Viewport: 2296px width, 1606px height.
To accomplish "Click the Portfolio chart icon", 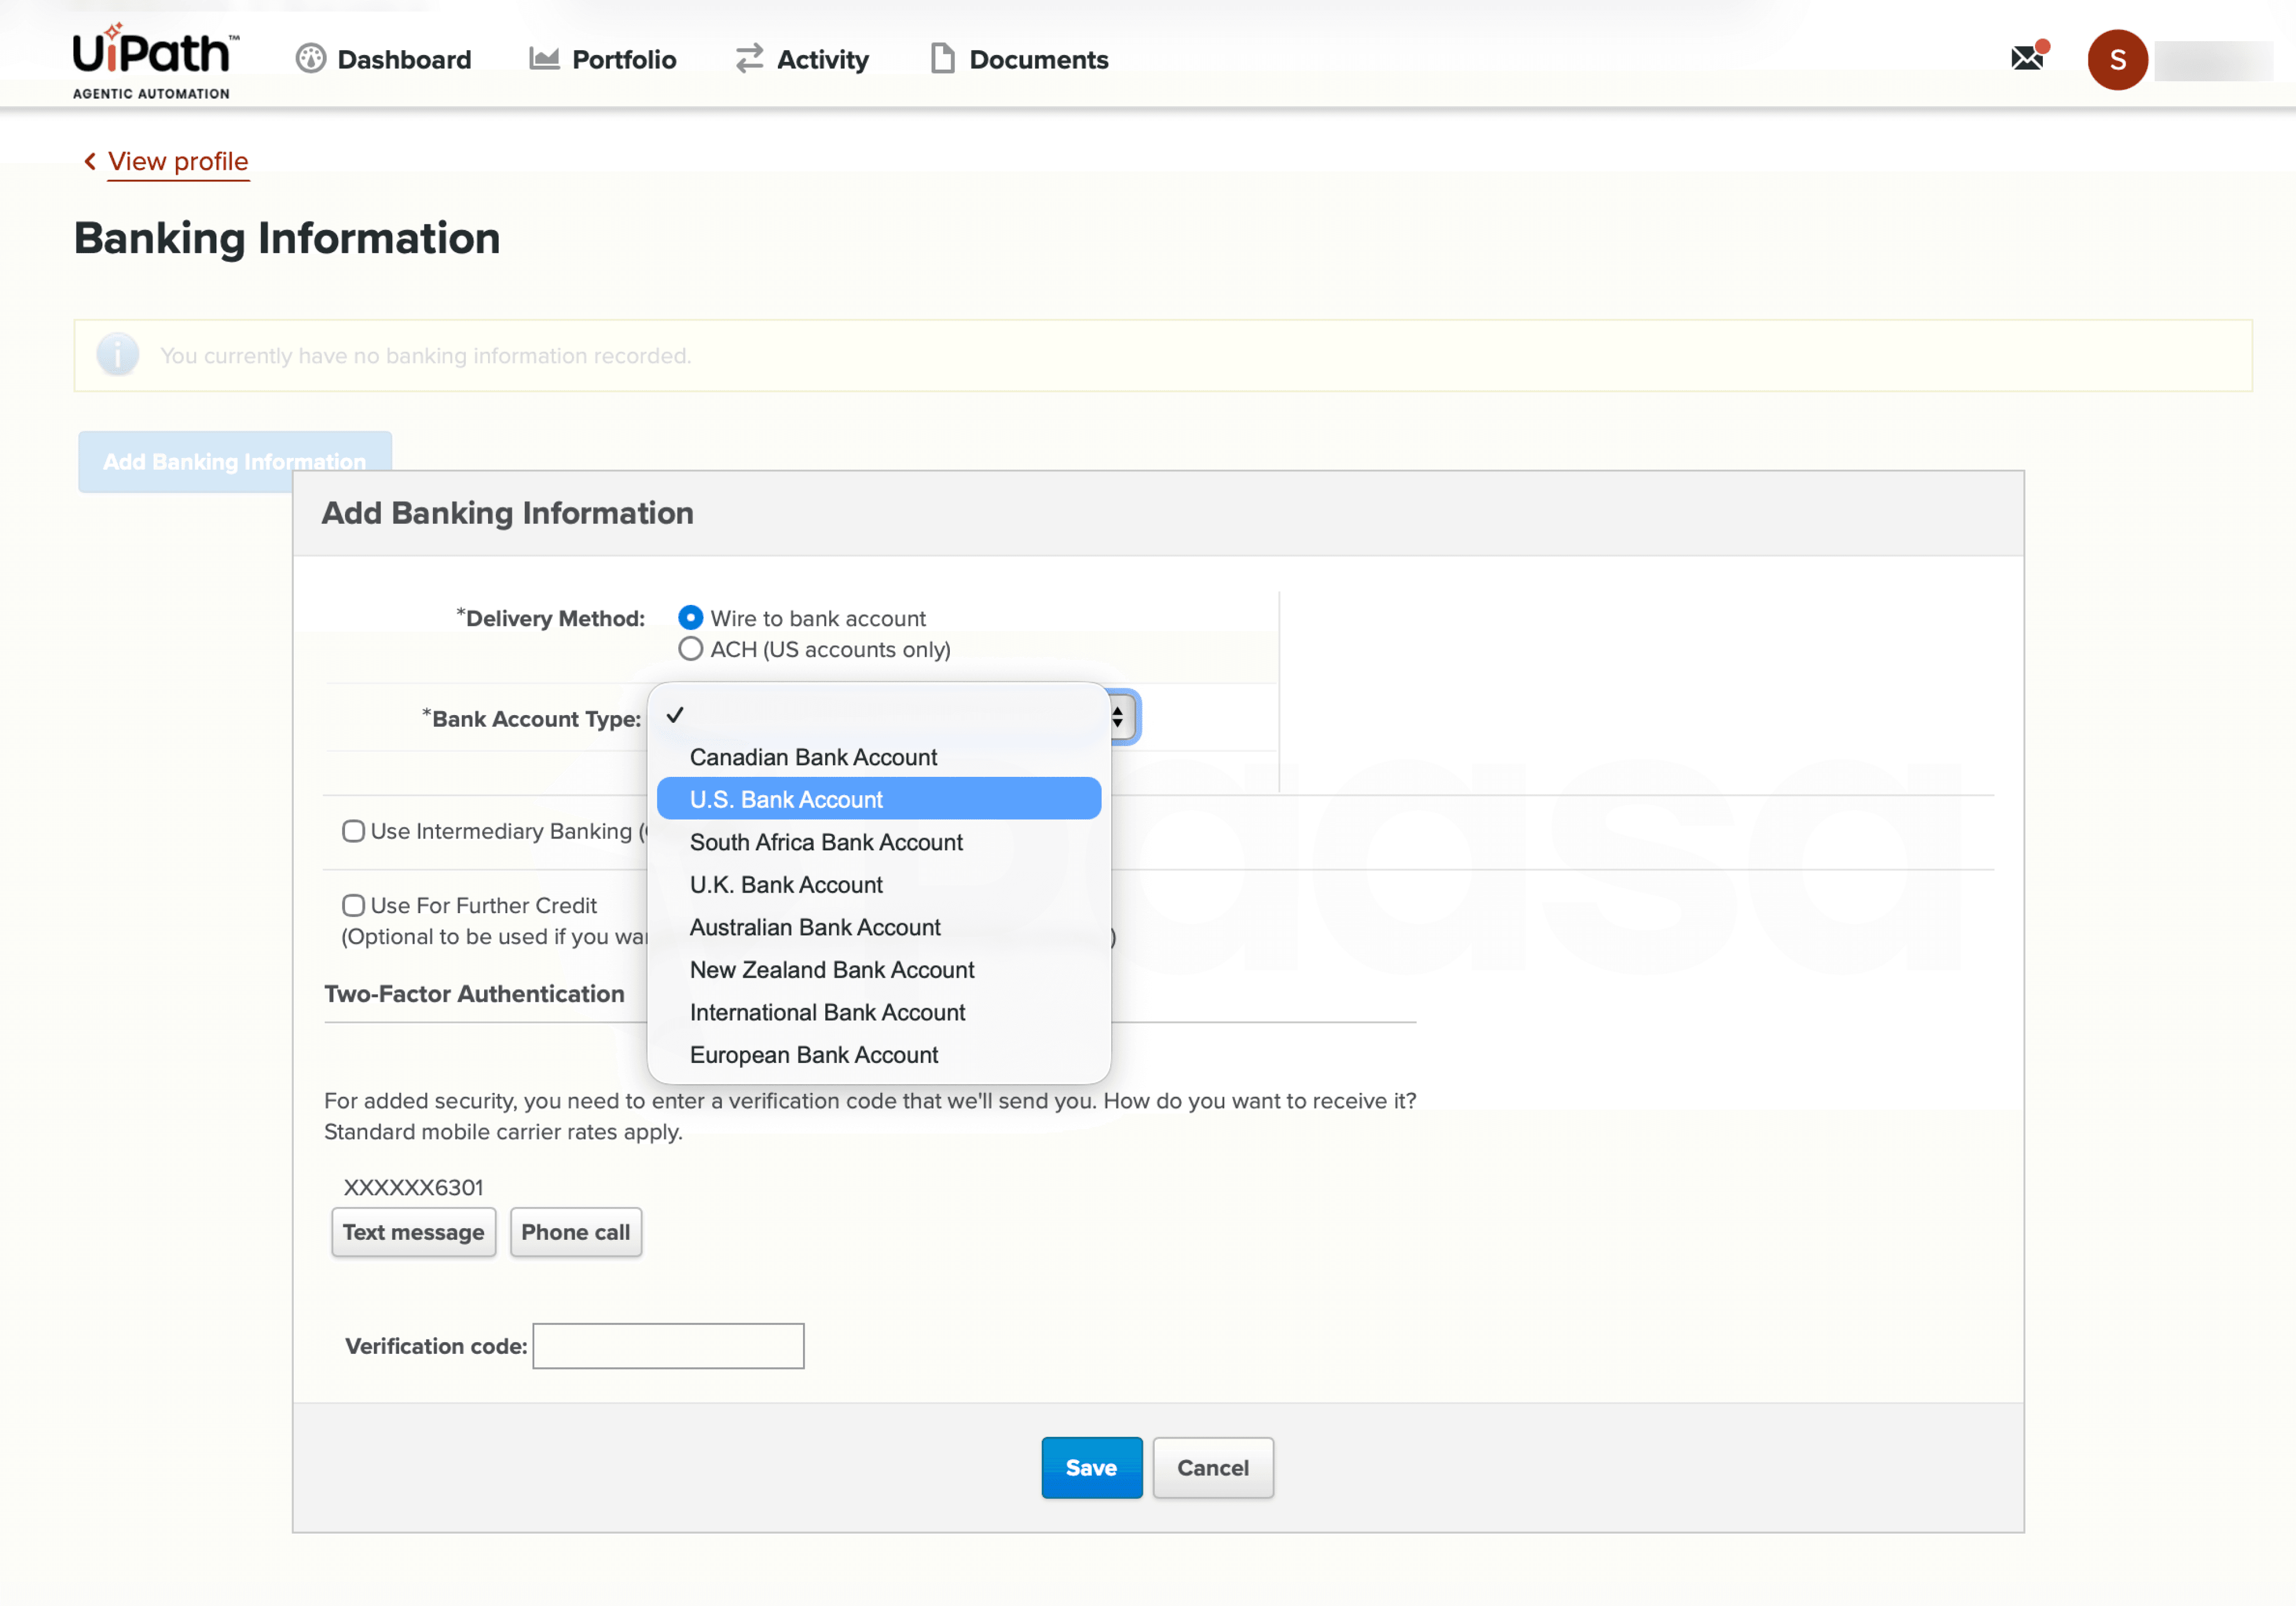I will 544,59.
